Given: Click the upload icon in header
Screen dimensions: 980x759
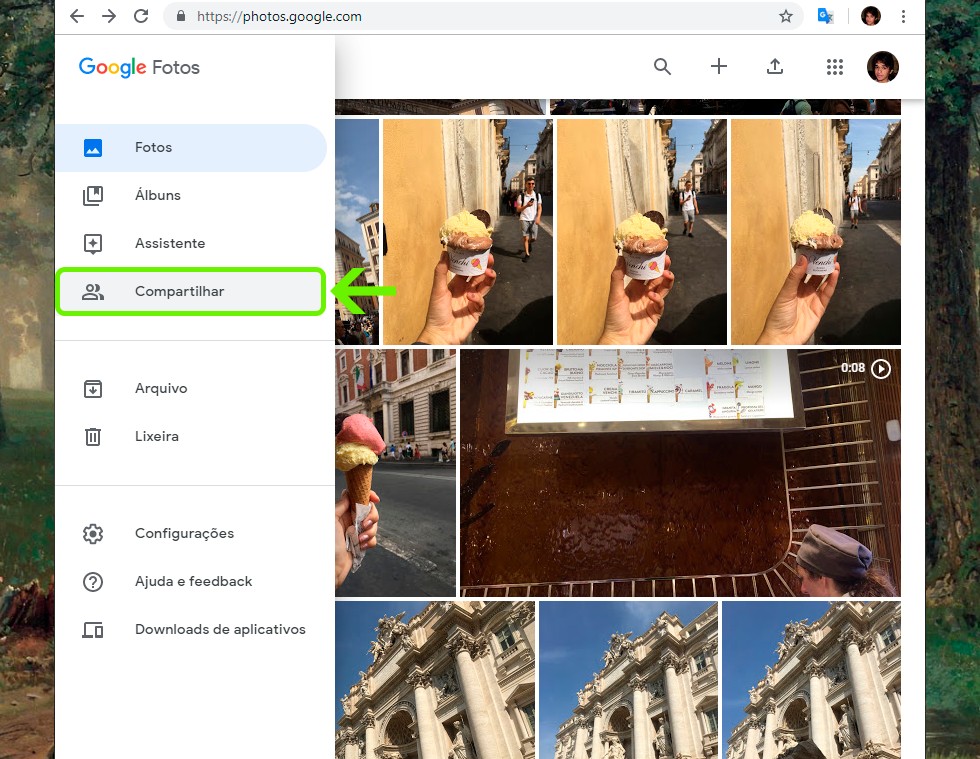Looking at the screenshot, I should tap(774, 67).
